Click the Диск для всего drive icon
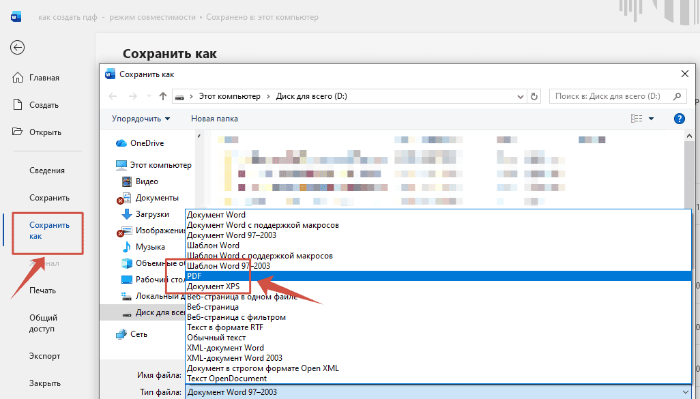The width and height of the screenshot is (700, 399). (127, 313)
